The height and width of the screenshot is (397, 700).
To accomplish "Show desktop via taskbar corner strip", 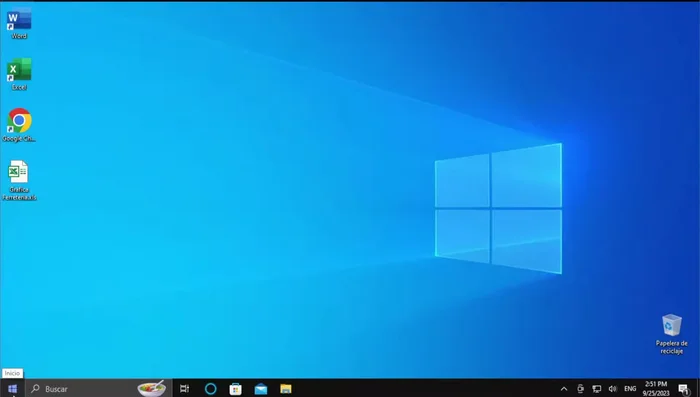I will 698,389.
